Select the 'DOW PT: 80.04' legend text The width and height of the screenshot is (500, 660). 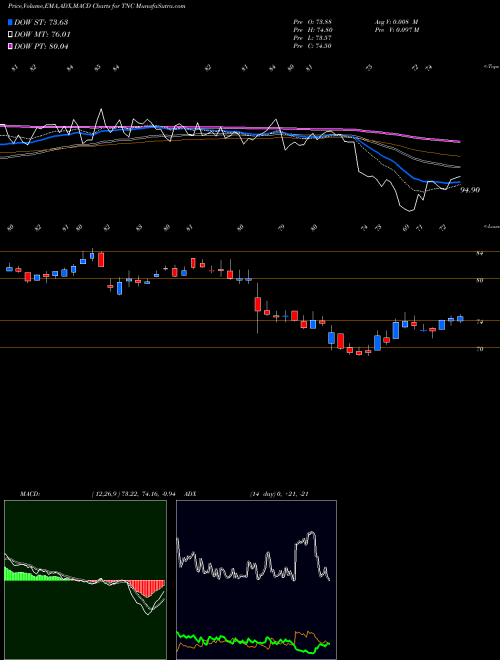click(41, 46)
